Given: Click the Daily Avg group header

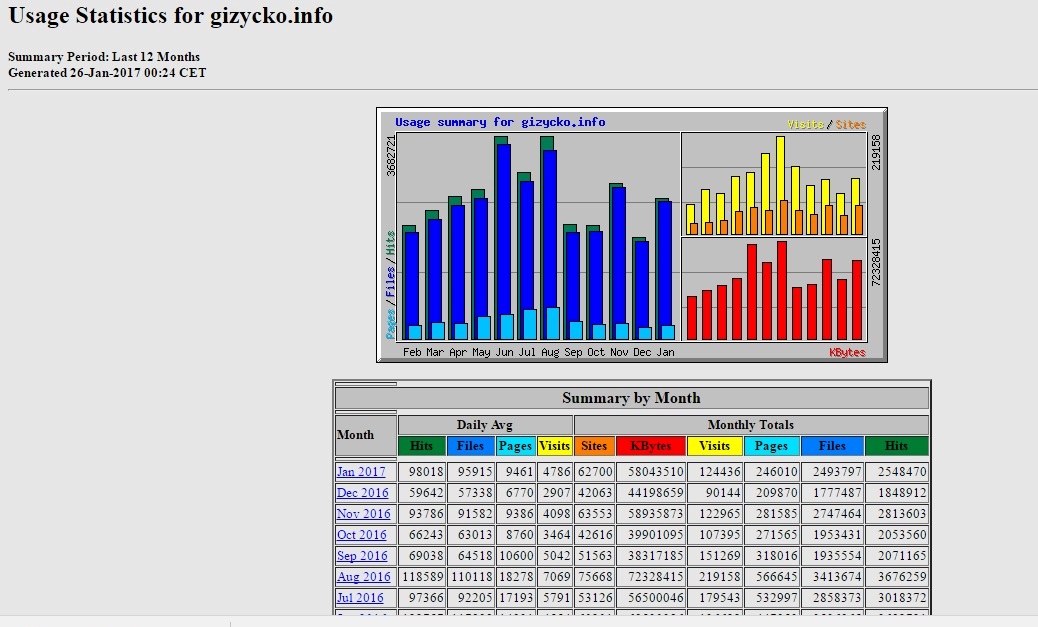Looking at the screenshot, I should click(485, 425).
